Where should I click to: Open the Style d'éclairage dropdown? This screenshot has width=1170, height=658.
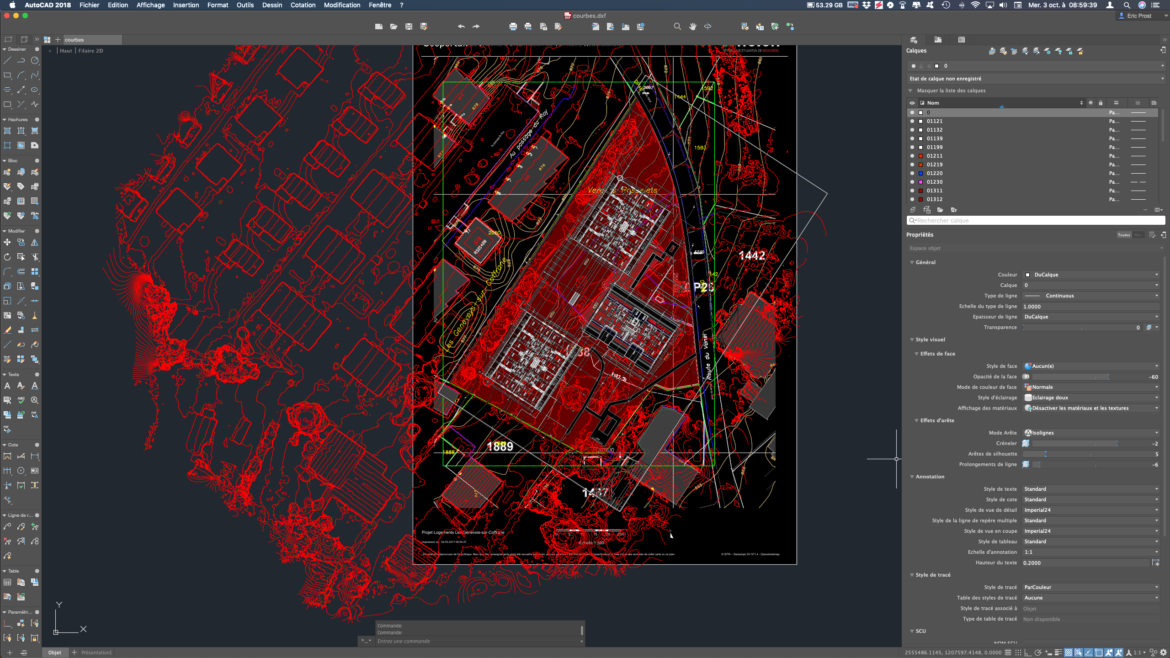pos(1091,398)
